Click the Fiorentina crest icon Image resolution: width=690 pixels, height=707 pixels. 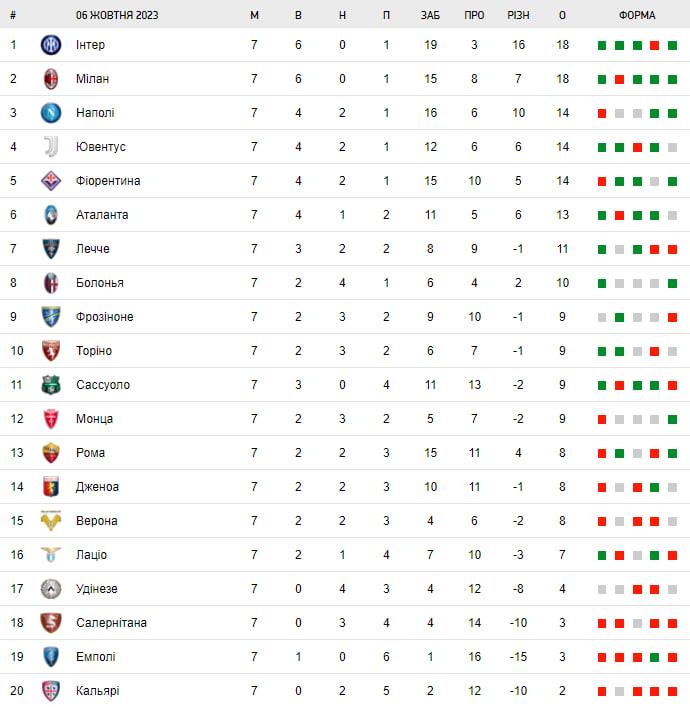[x=51, y=181]
